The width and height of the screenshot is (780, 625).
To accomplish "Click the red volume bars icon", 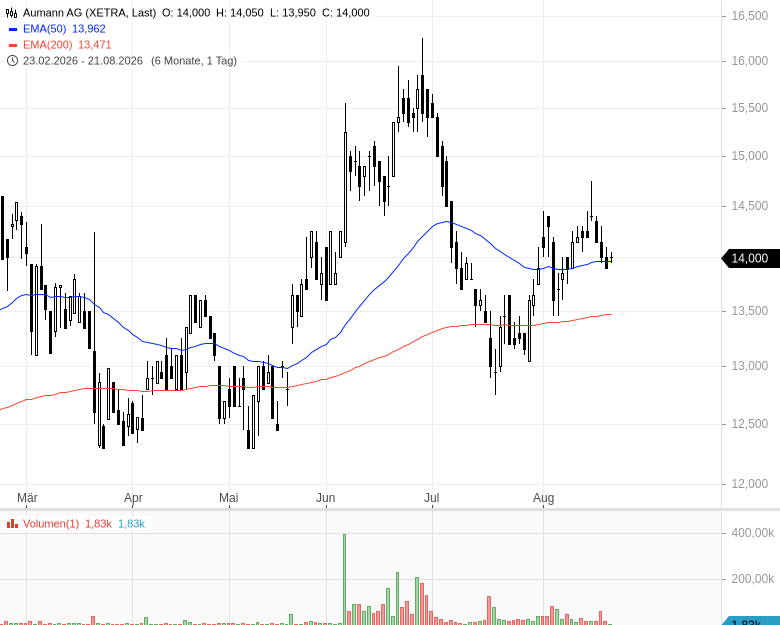I will tap(12, 523).
